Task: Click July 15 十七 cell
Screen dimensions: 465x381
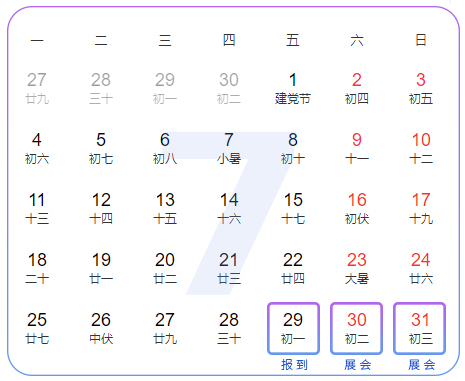Action: [293, 209]
